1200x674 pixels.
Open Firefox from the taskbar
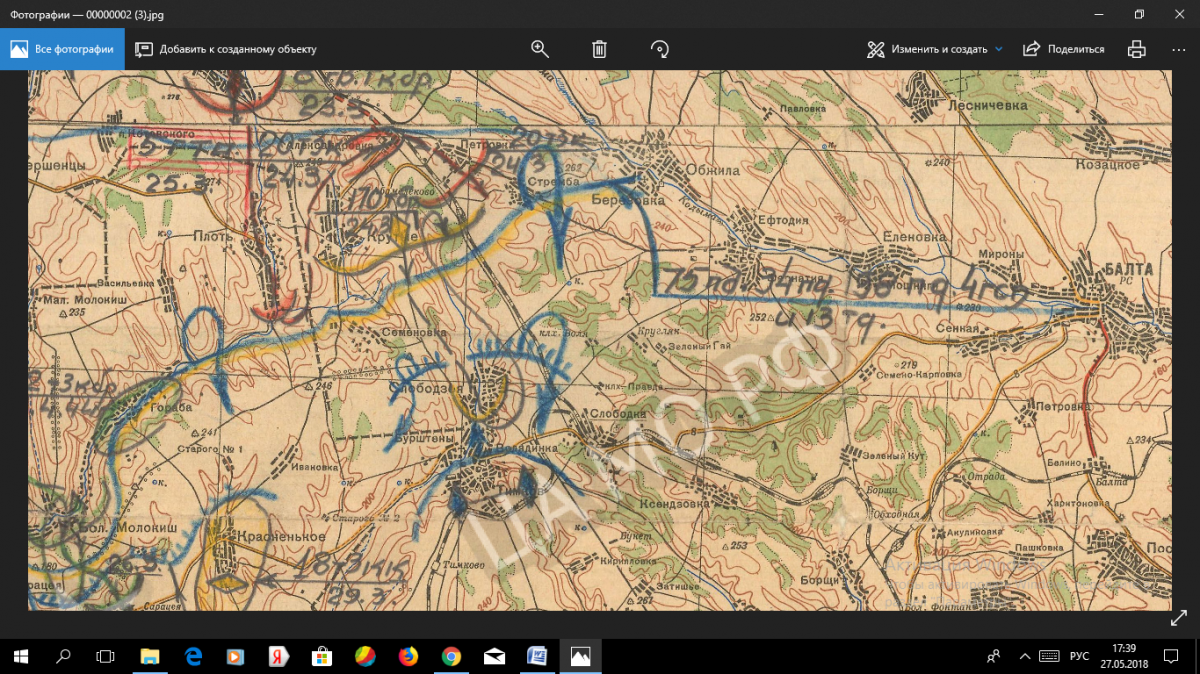point(408,657)
